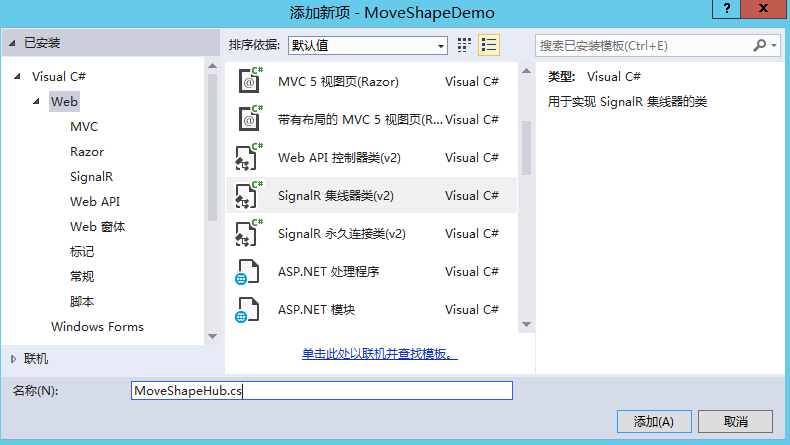The height and width of the screenshot is (445, 790).
Task: Select the Web 窗体 category
Action: click(97, 227)
